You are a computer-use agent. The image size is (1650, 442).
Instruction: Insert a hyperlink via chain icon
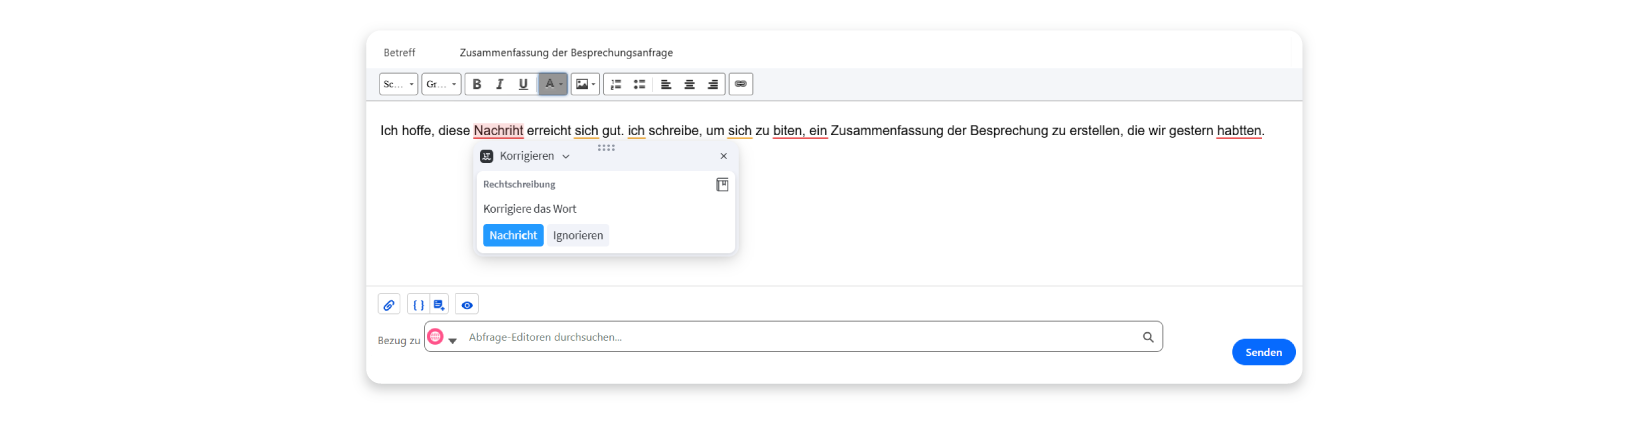click(x=741, y=84)
